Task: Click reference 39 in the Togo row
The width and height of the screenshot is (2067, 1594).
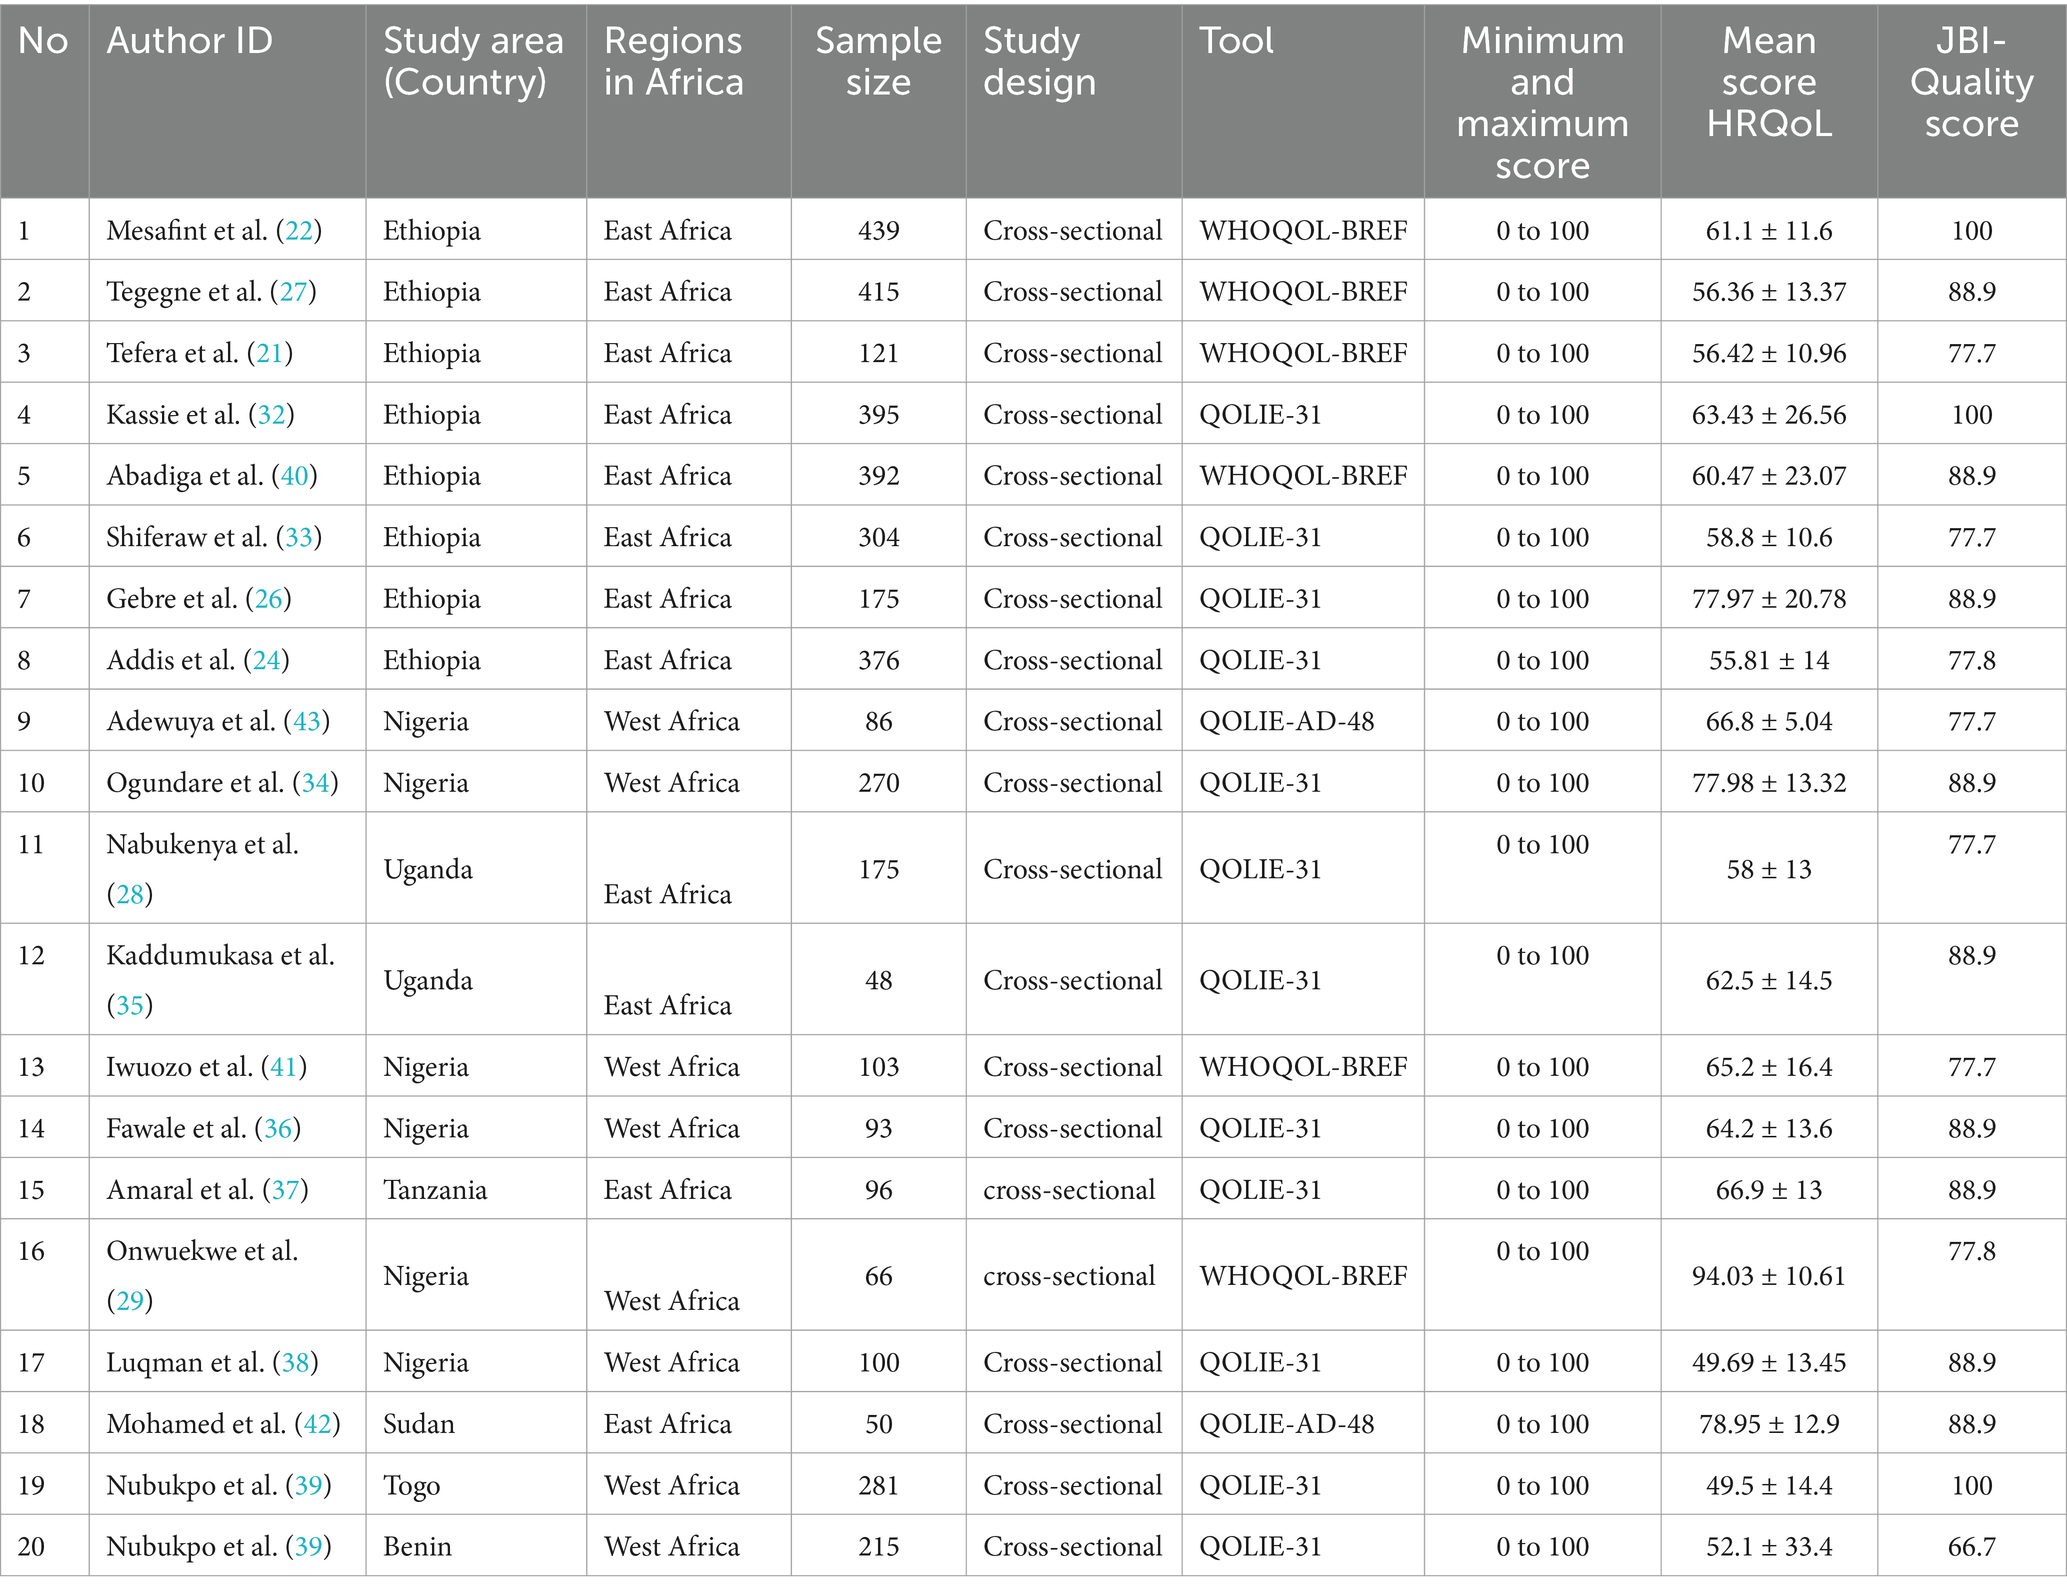Action: click(x=309, y=1486)
